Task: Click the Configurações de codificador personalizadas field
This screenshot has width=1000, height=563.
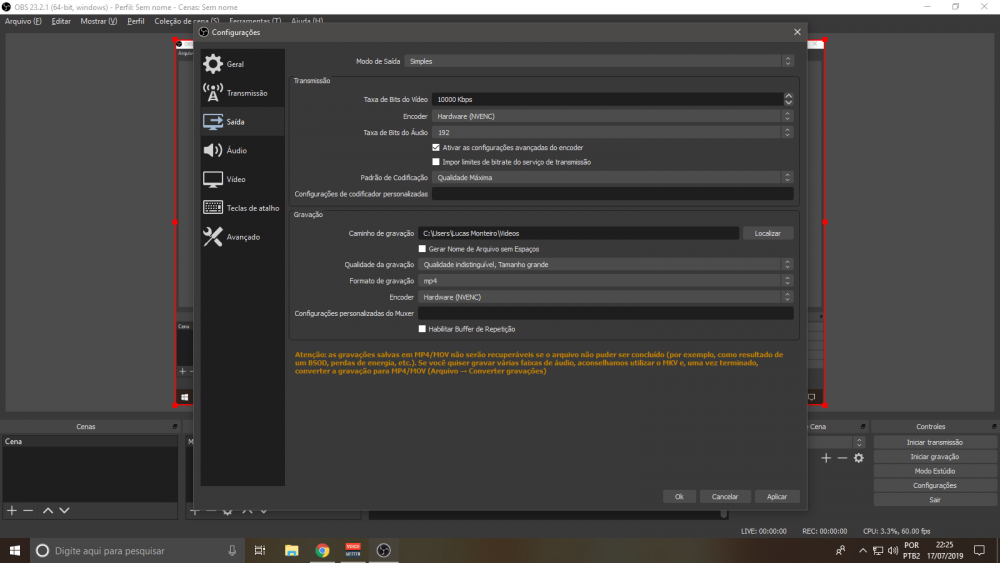Action: point(612,194)
